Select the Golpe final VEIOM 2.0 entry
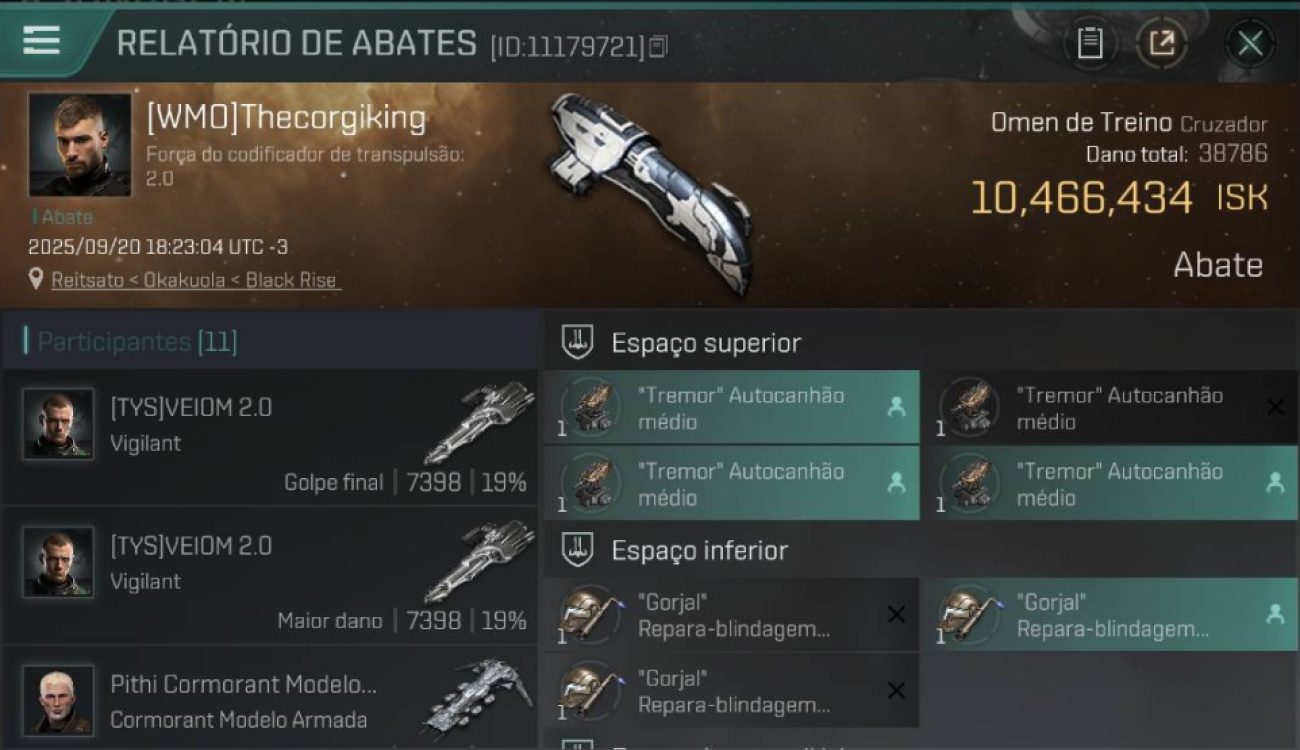The height and width of the screenshot is (750, 1300). tap(271, 437)
